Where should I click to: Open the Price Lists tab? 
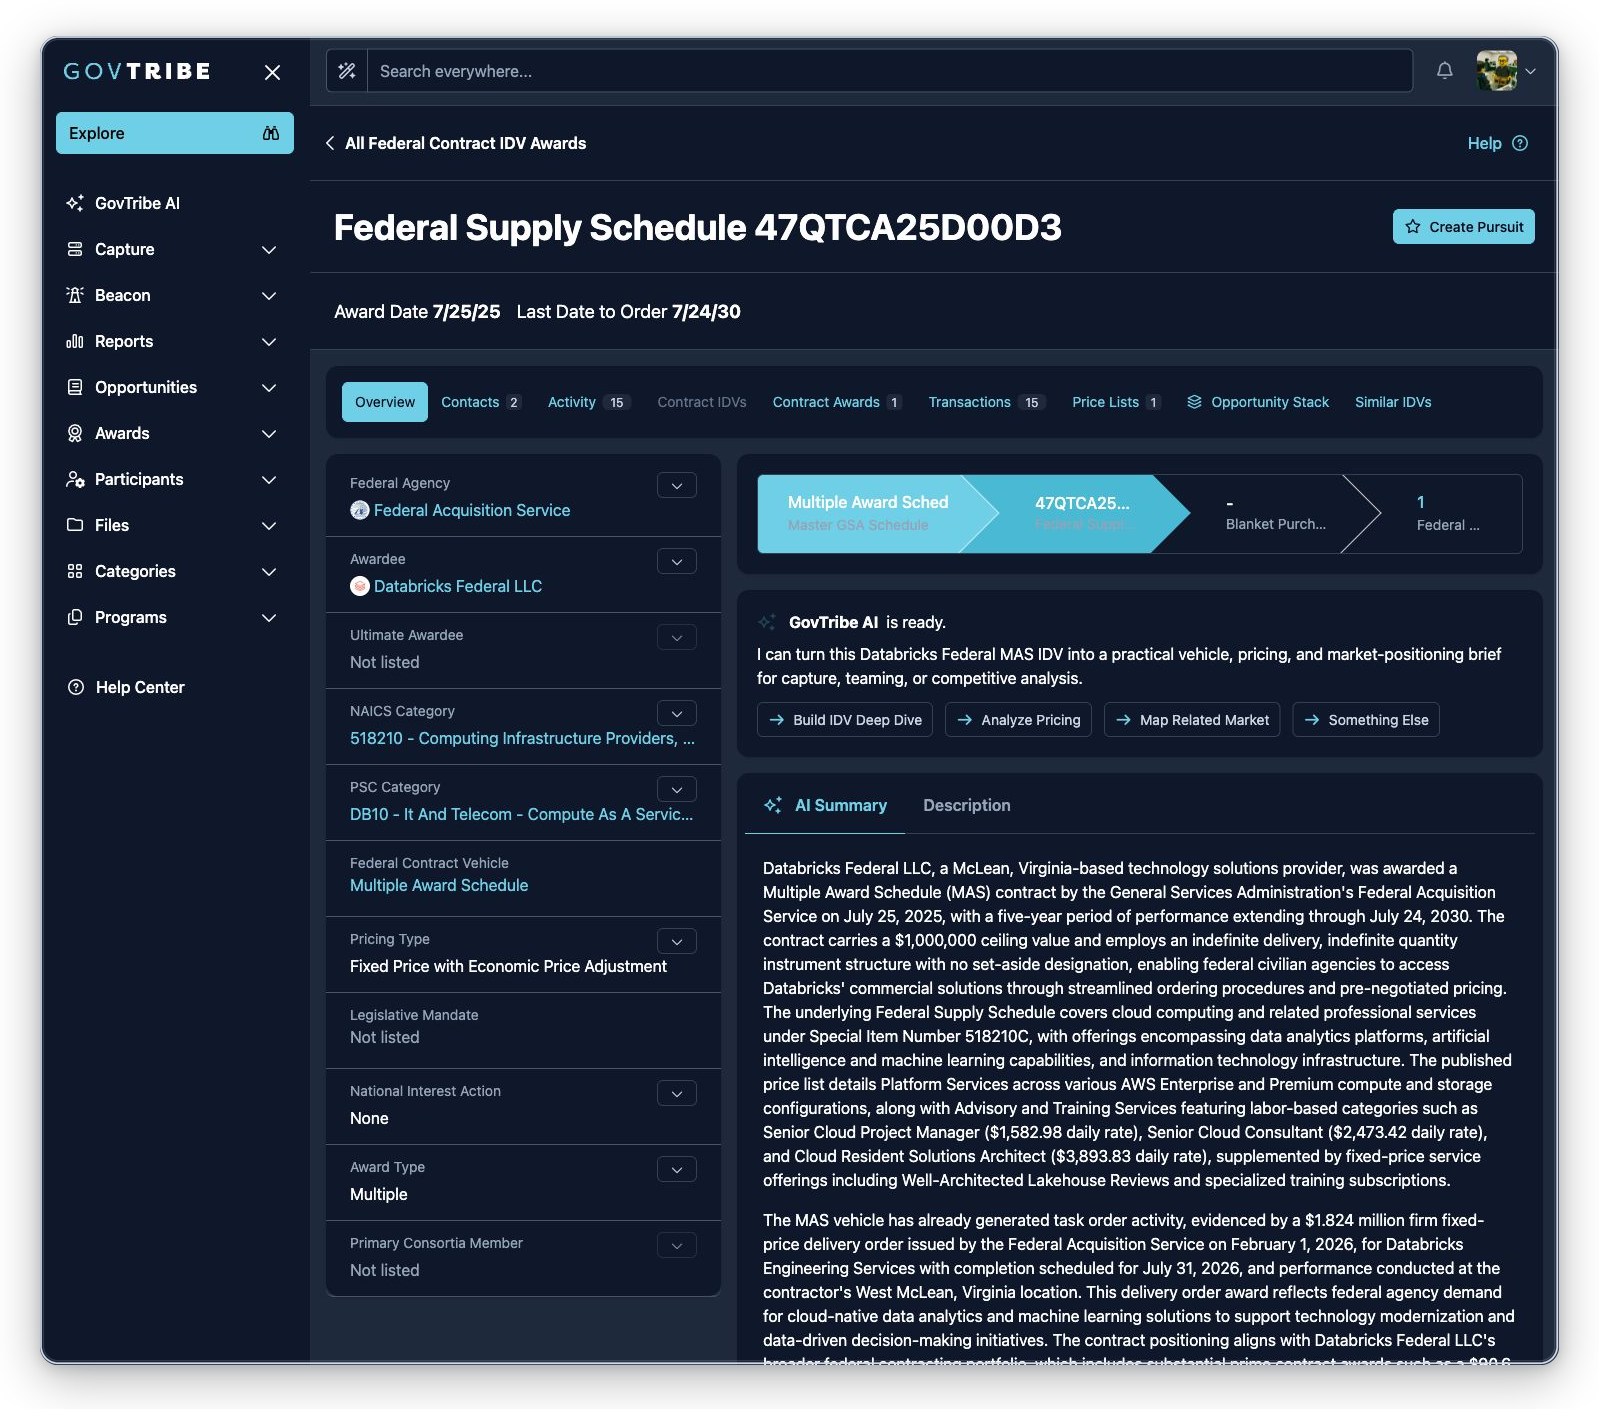[1116, 402]
